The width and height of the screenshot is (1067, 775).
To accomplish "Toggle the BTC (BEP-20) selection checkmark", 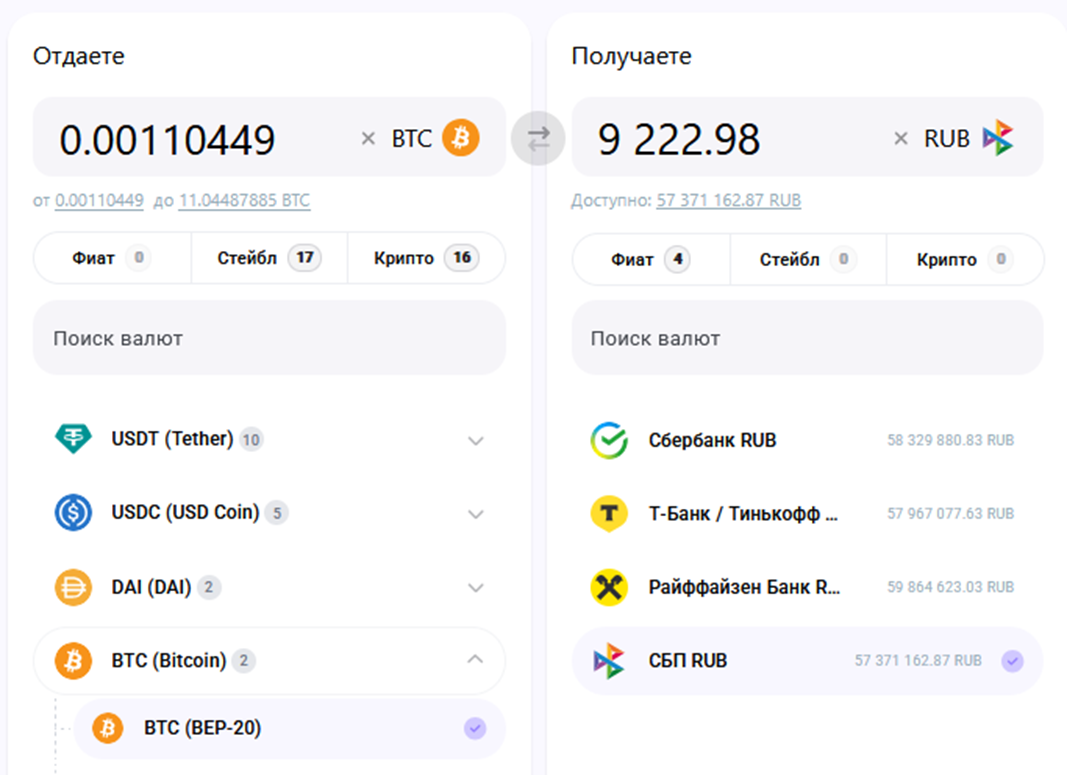I will pos(475,729).
